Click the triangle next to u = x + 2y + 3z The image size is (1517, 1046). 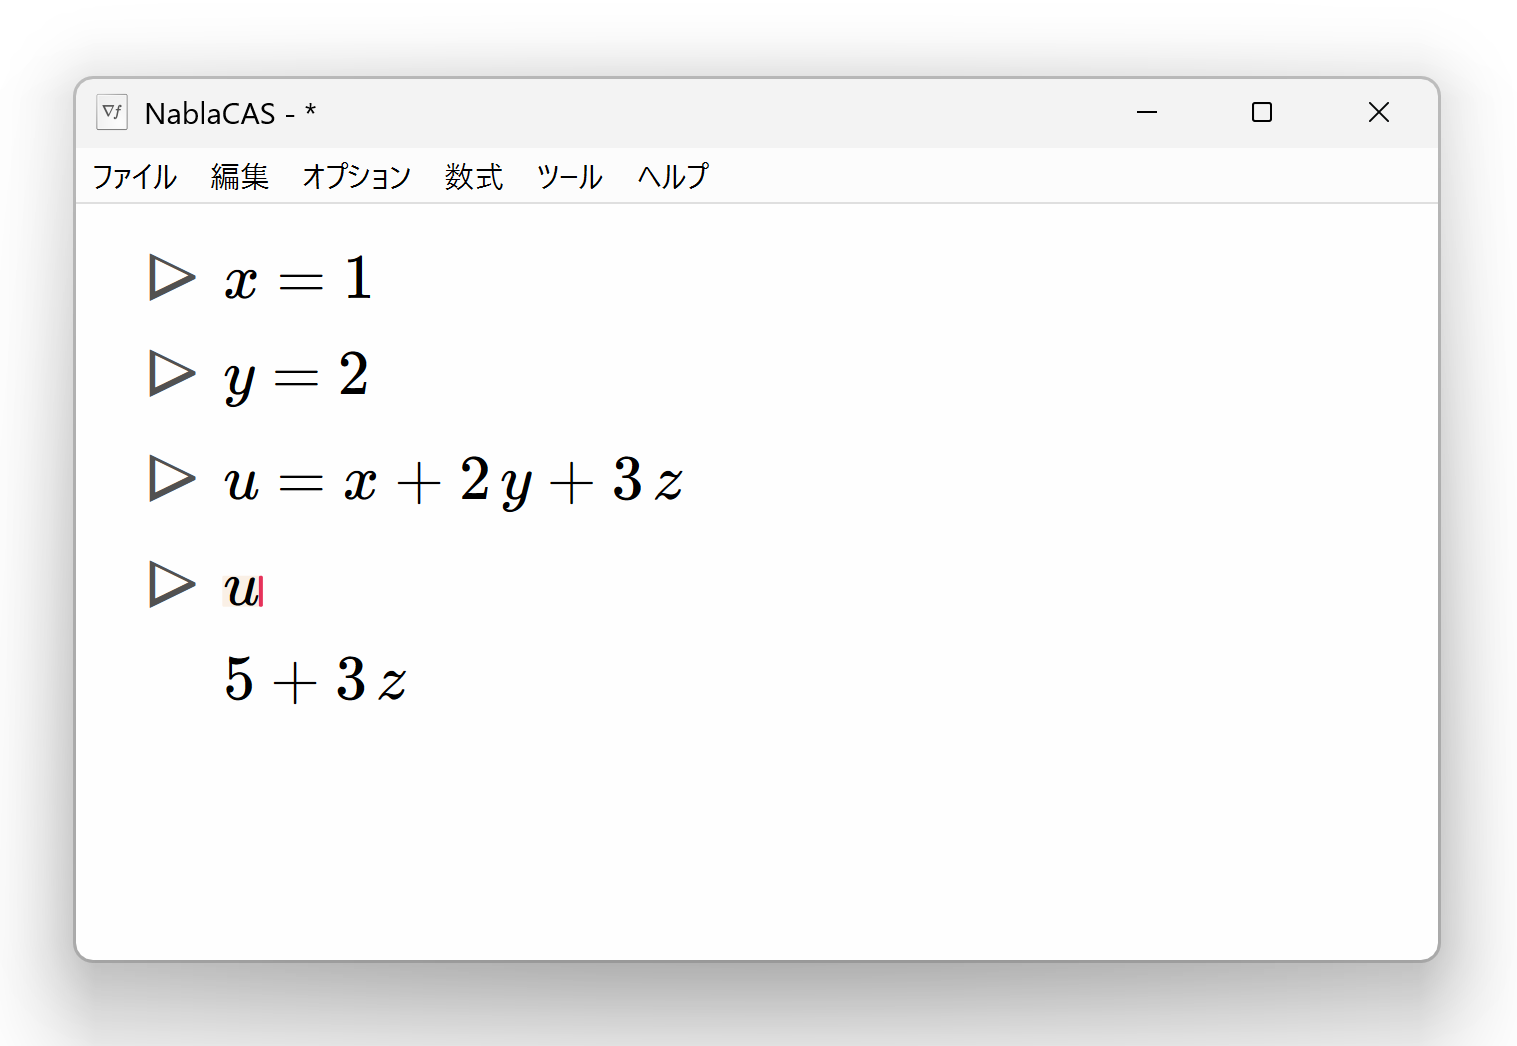(x=171, y=479)
